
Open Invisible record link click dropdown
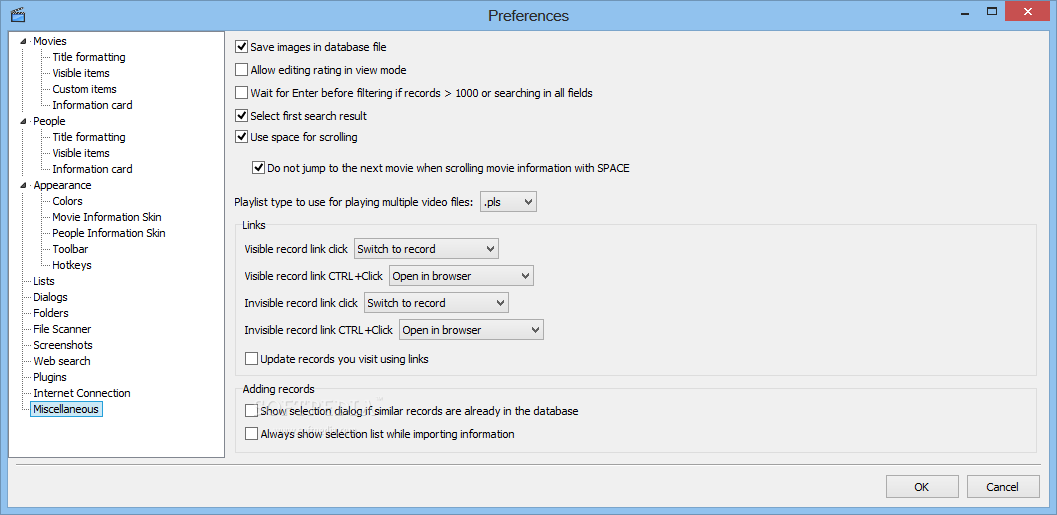[436, 303]
